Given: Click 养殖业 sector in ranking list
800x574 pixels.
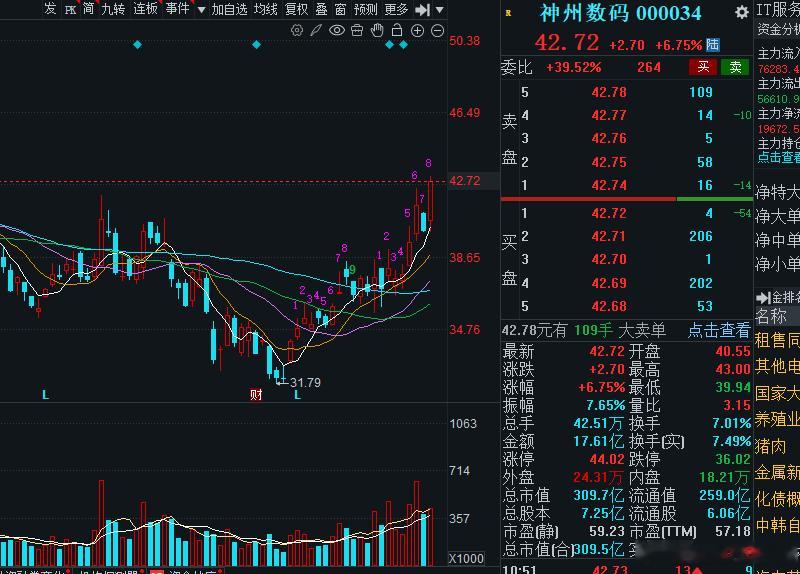Looking at the screenshot, I should point(777,419).
